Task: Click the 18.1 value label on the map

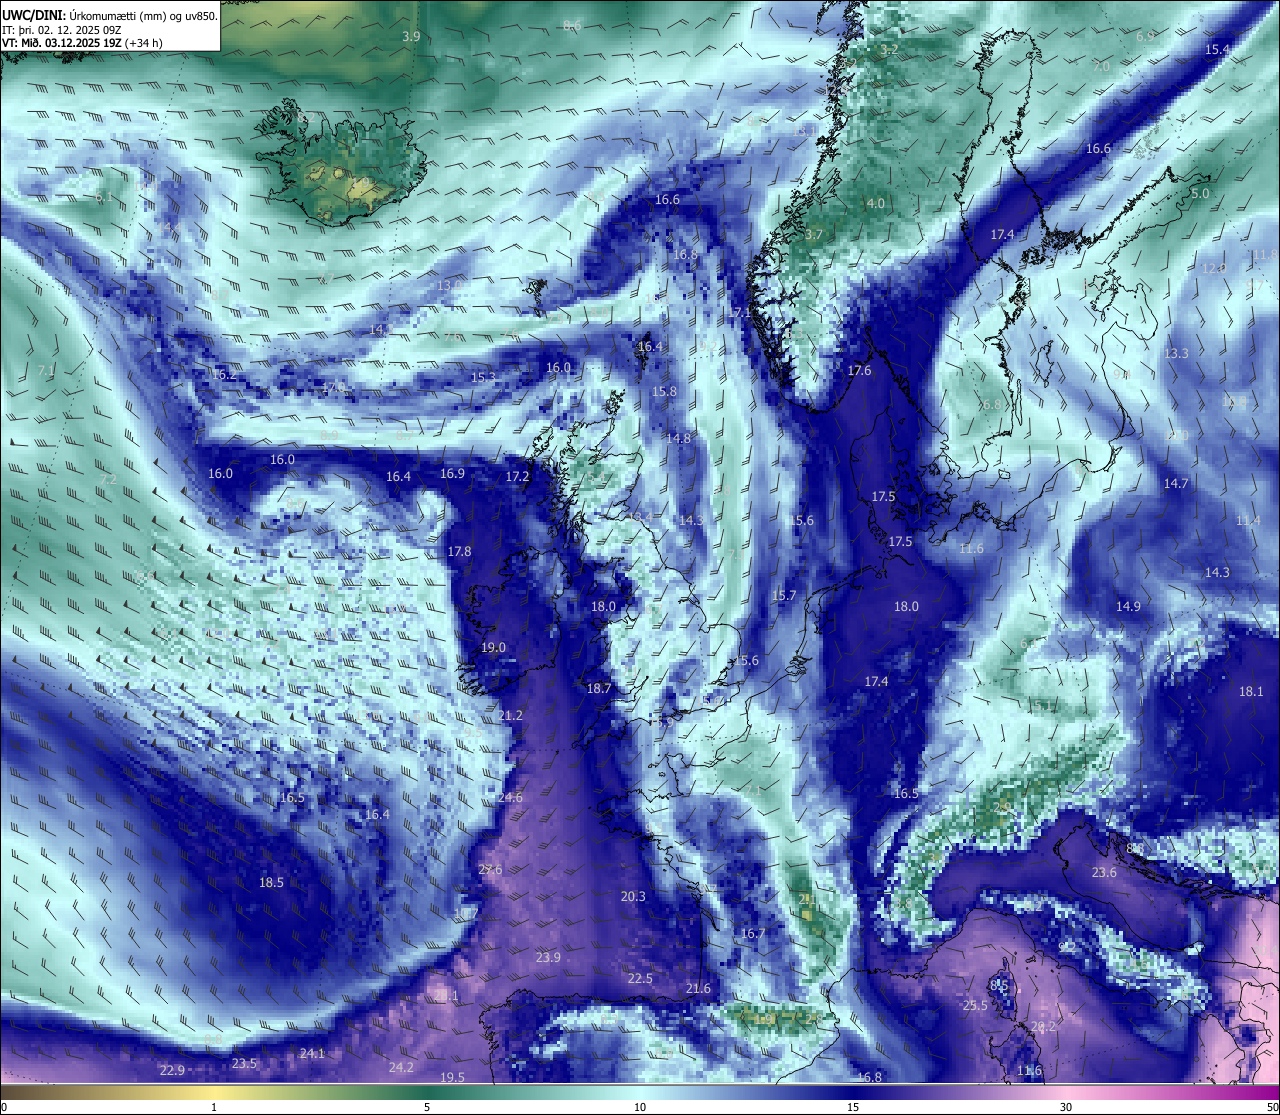Action: (x=1251, y=692)
